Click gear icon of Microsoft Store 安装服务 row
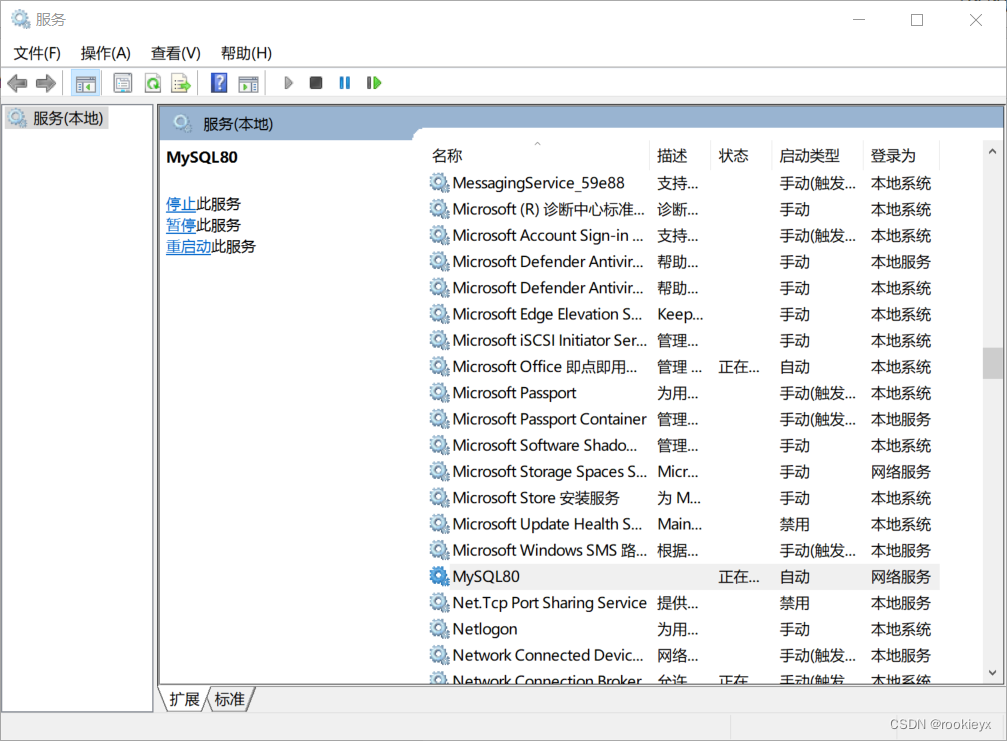 tap(439, 498)
